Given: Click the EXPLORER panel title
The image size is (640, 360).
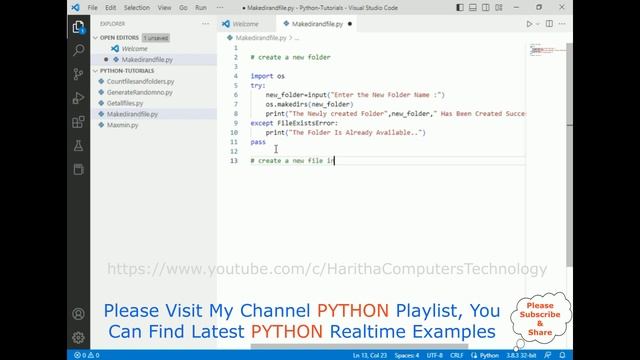Looking at the screenshot, I should pyautogui.click(x=113, y=24).
